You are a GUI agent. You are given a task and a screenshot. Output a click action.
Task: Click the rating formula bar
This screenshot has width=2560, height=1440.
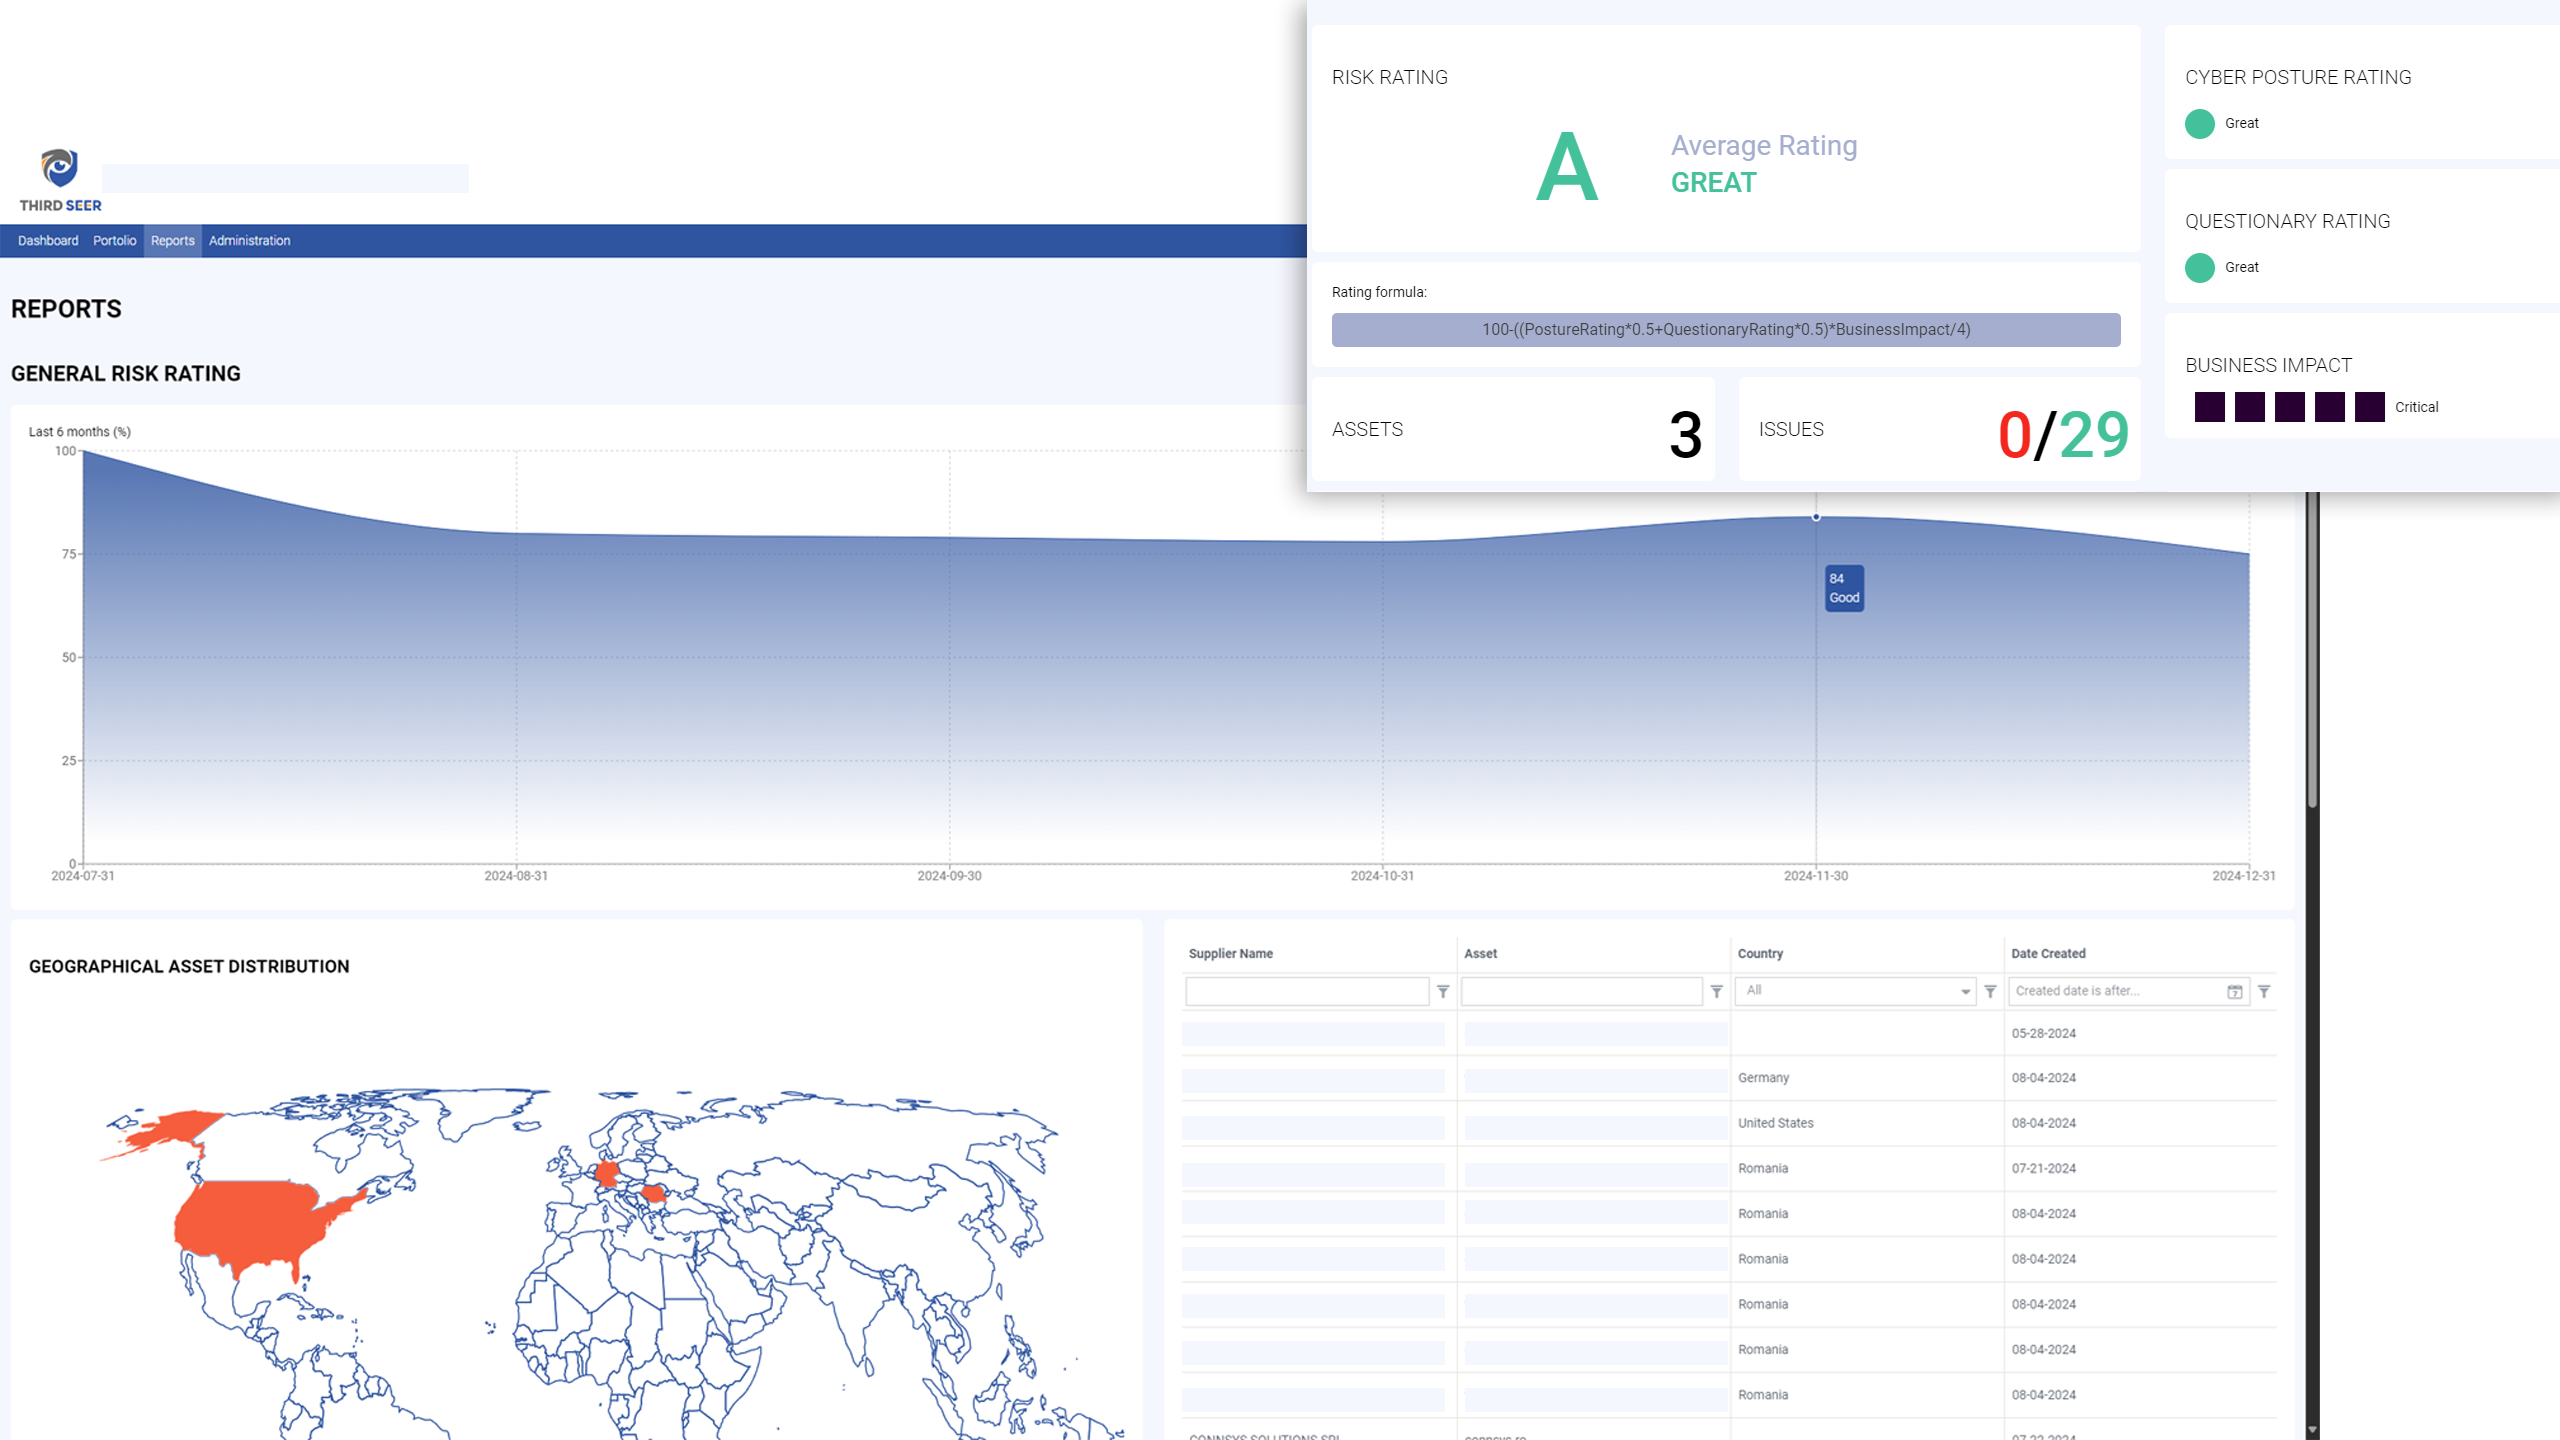tap(1726, 330)
